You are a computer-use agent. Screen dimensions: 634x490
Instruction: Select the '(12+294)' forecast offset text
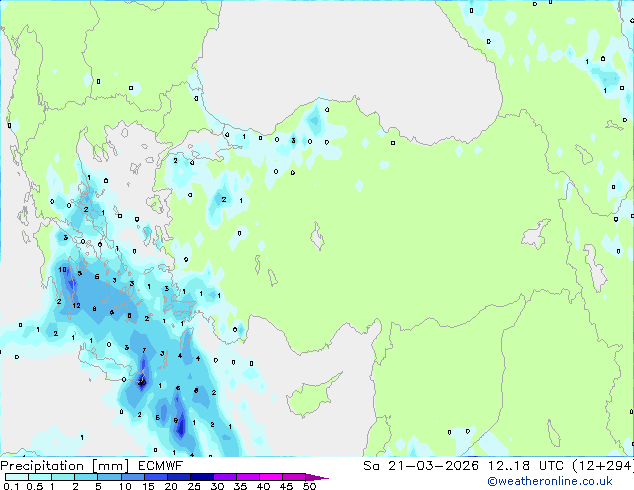coord(603,466)
